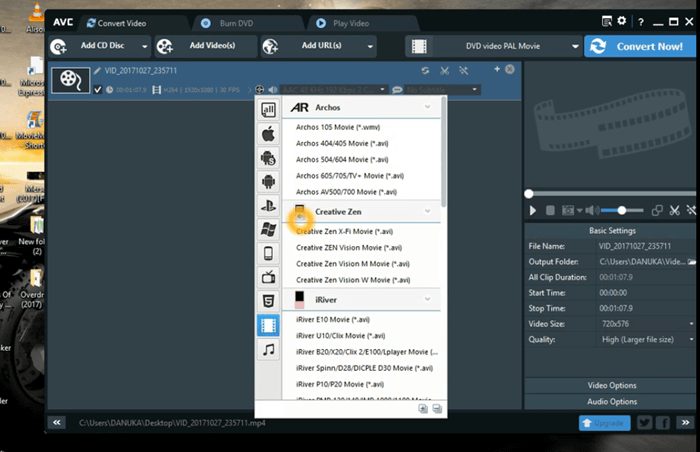Open Video Options section

coord(611,385)
